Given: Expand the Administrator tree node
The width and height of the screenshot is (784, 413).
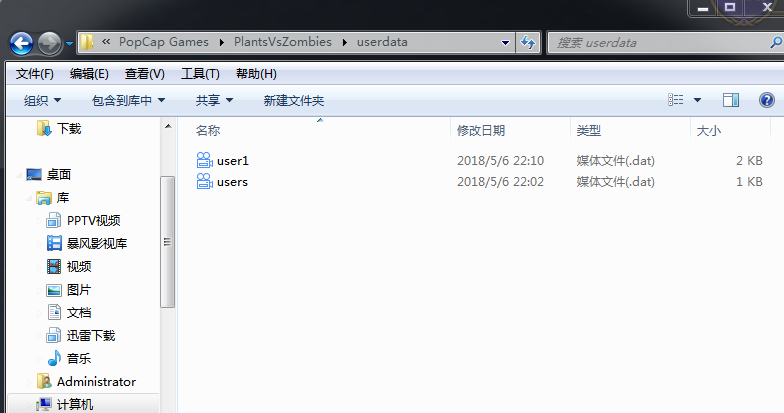Looking at the screenshot, I should click(29, 382).
